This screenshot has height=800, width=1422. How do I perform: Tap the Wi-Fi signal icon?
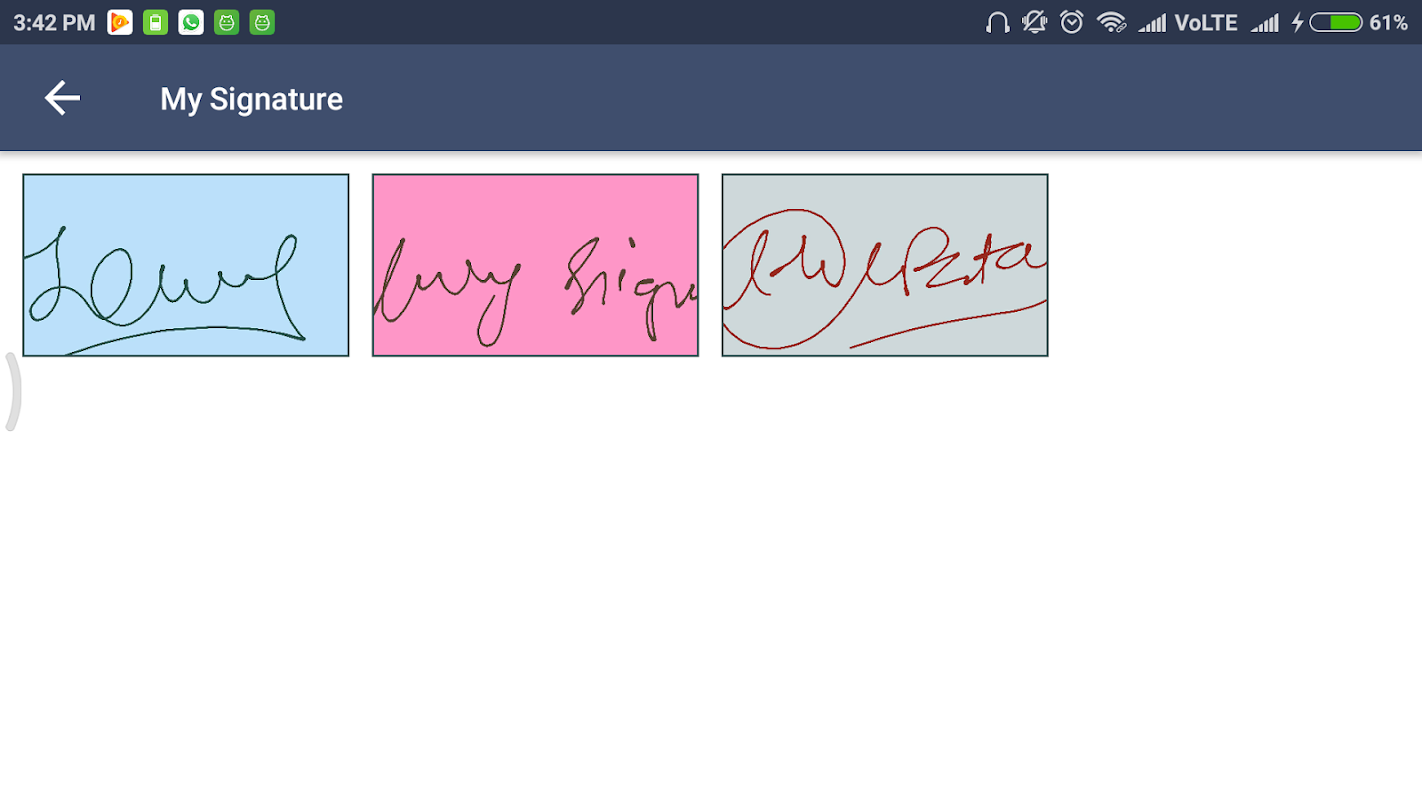(x=1111, y=22)
